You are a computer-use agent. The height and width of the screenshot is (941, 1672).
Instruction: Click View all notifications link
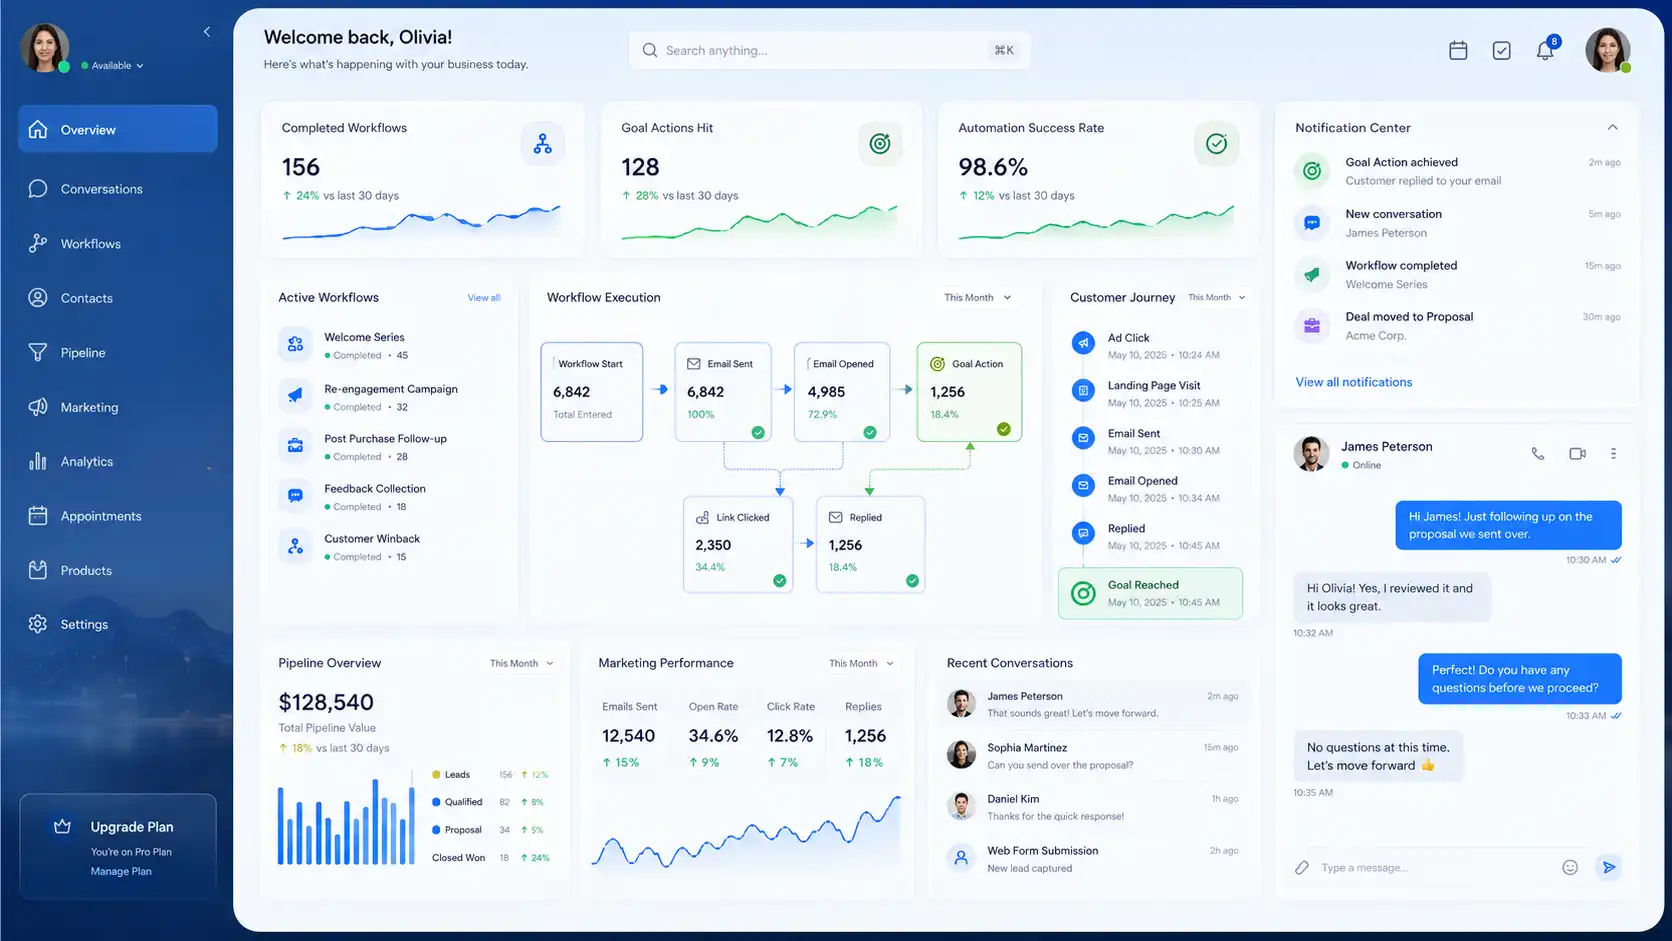point(1354,382)
